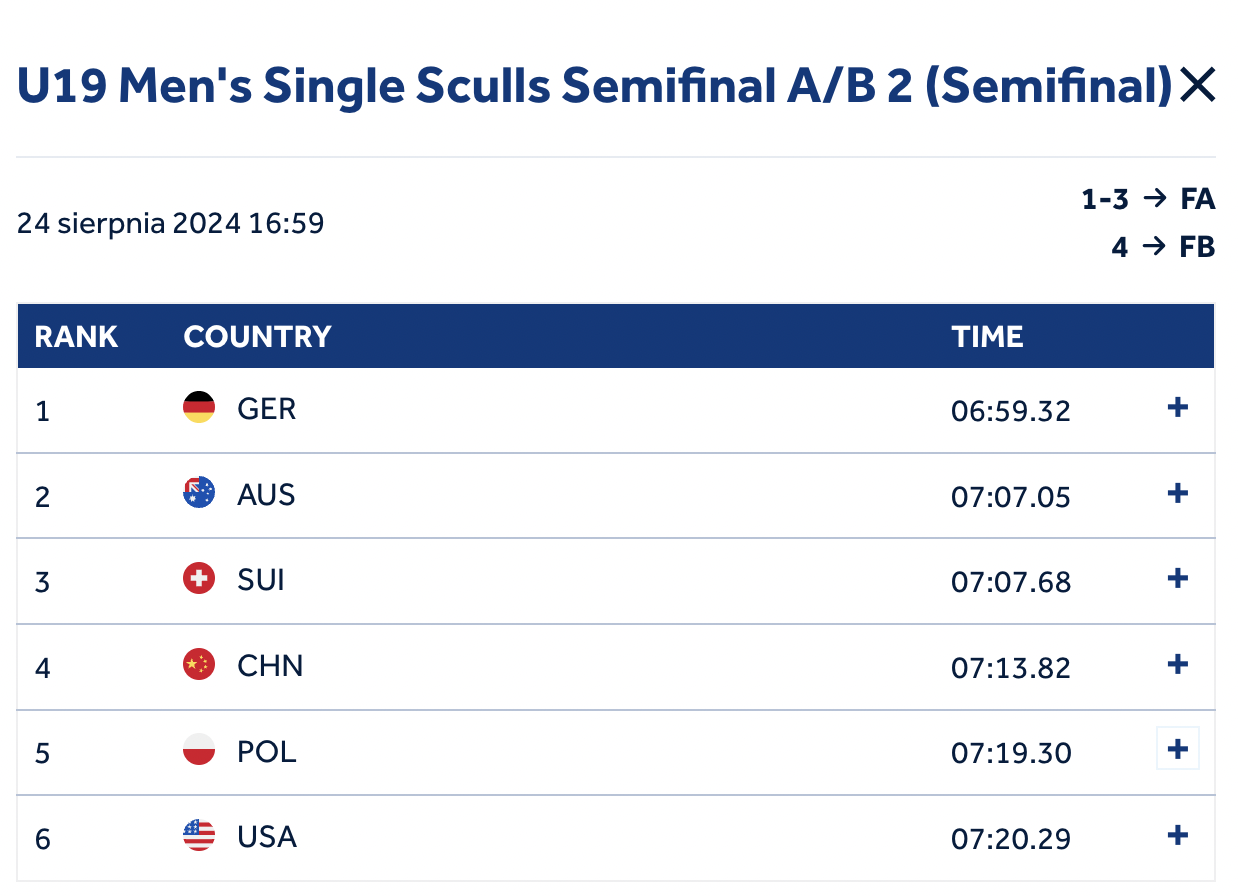Click the USA flag icon
This screenshot has width=1238, height=896.
pyautogui.click(x=199, y=835)
